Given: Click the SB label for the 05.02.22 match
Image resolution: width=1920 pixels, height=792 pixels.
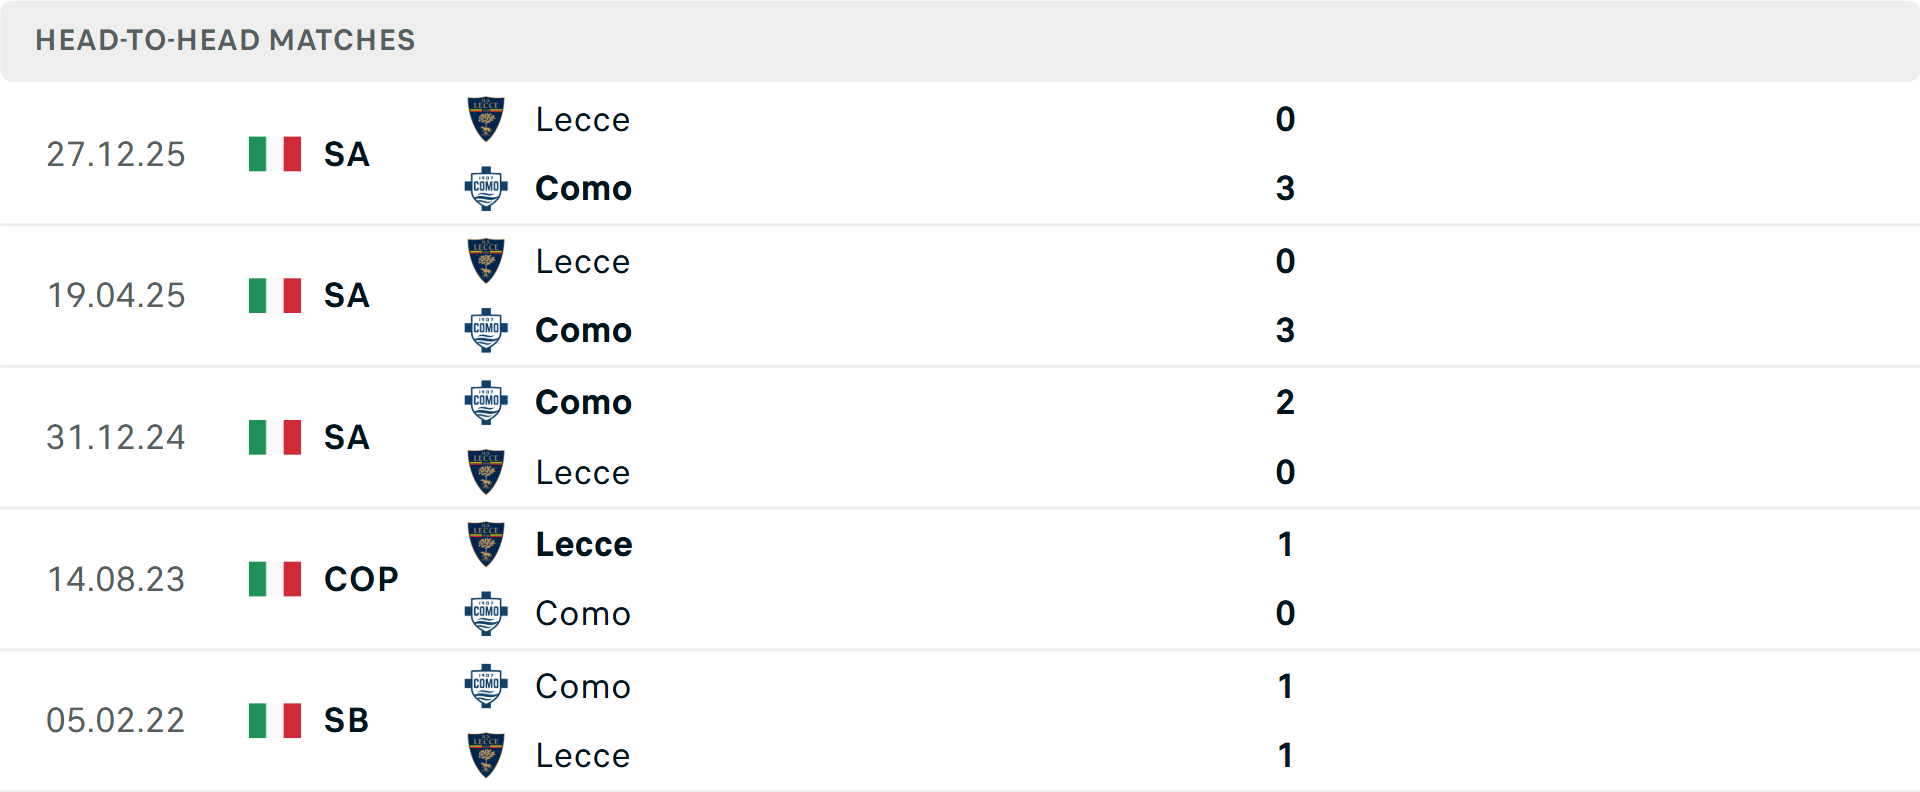Looking at the screenshot, I should [345, 720].
